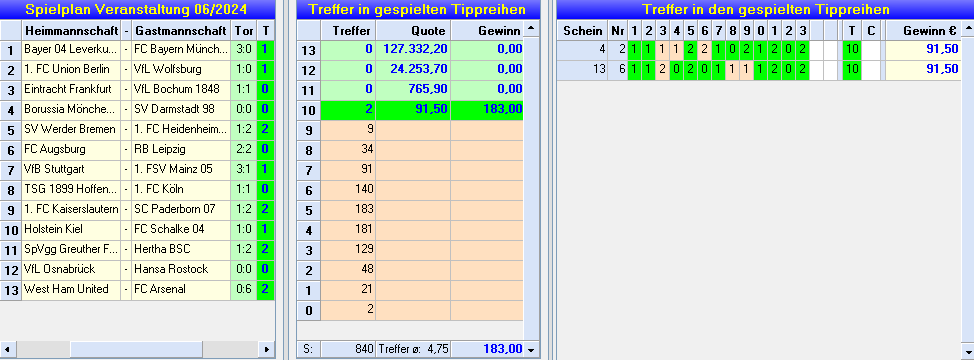
Task: Select the Borussia Mönche... home team cell
Action: [71, 109]
